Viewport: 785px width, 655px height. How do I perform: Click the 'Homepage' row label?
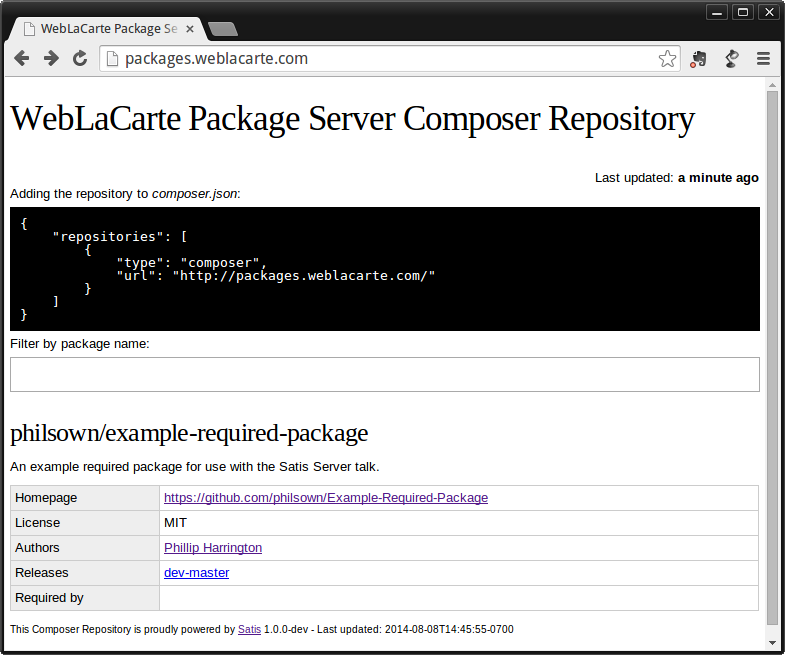click(x=46, y=498)
